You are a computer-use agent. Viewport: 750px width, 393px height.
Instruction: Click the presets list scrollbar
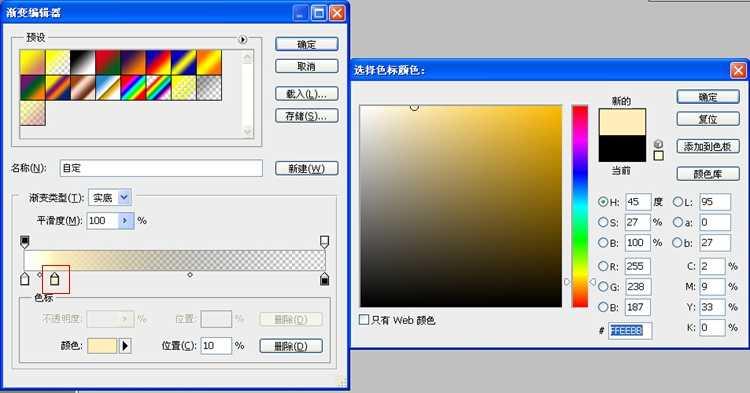click(x=247, y=95)
